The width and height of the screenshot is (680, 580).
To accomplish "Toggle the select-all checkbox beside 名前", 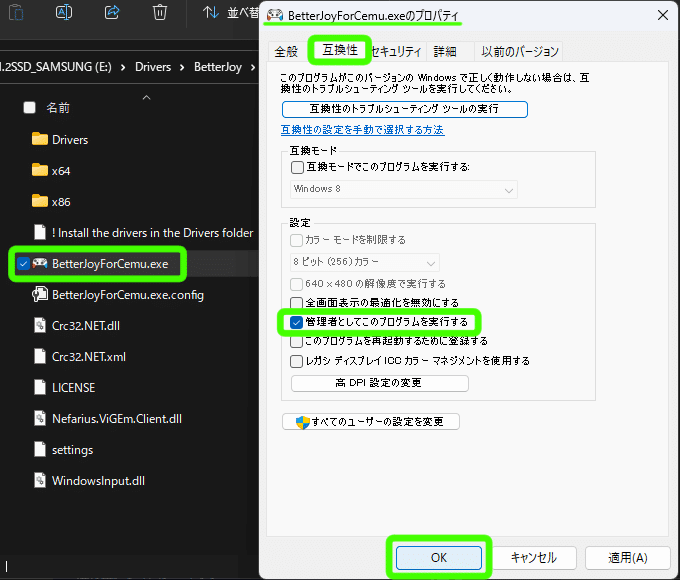I will (x=29, y=108).
